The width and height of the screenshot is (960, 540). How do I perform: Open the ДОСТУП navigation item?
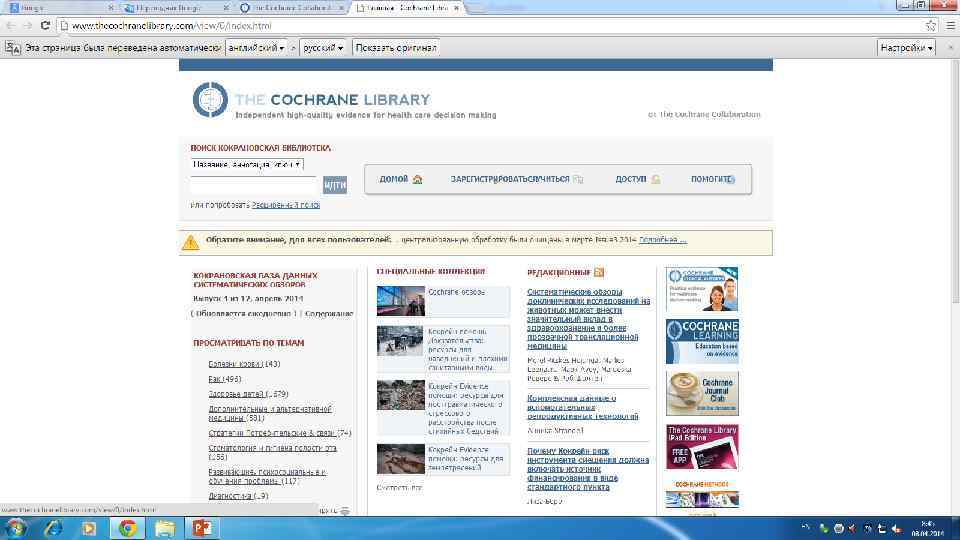(x=631, y=179)
